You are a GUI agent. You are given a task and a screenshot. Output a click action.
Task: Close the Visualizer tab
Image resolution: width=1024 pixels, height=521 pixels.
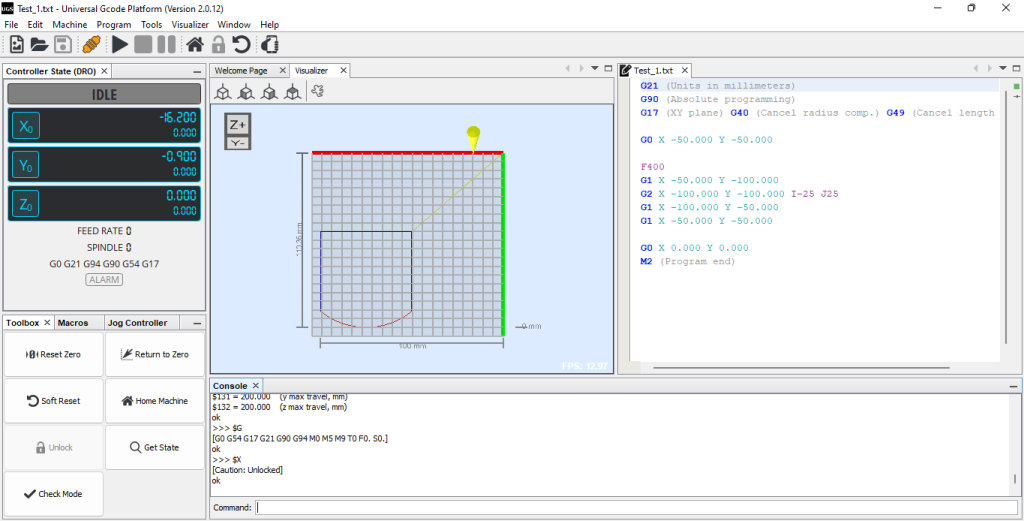342,71
